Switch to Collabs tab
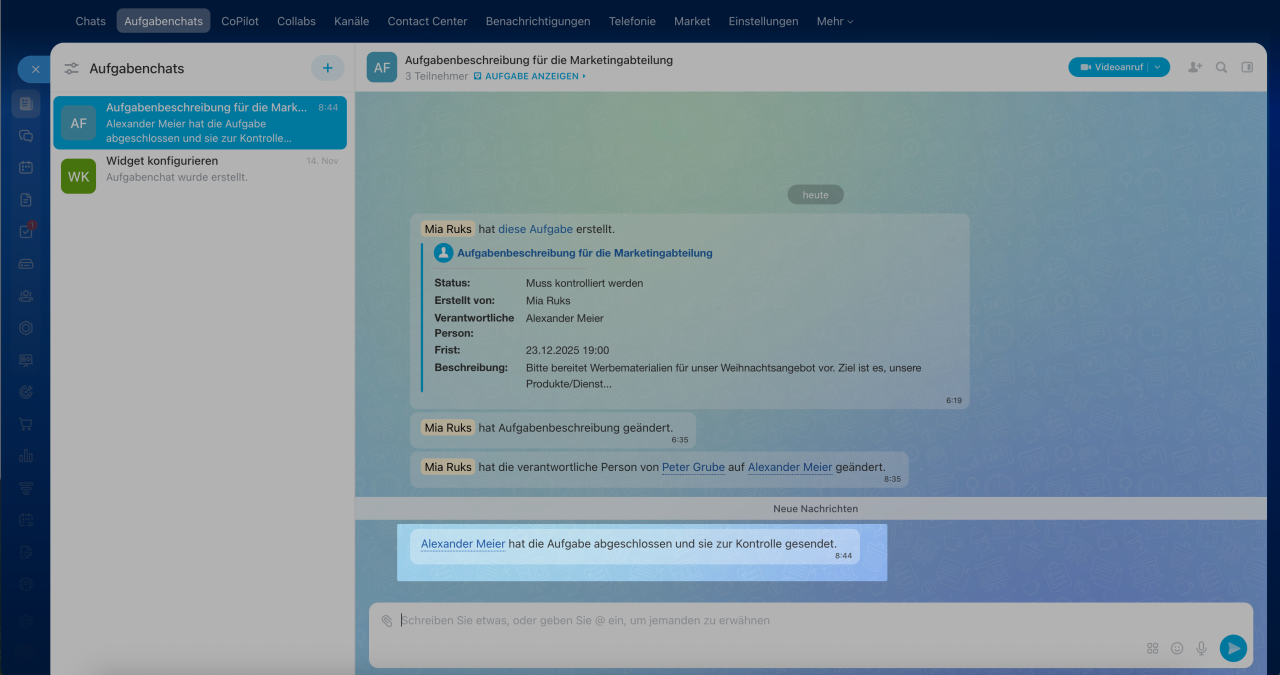Image resolution: width=1280 pixels, height=675 pixels. (x=296, y=21)
